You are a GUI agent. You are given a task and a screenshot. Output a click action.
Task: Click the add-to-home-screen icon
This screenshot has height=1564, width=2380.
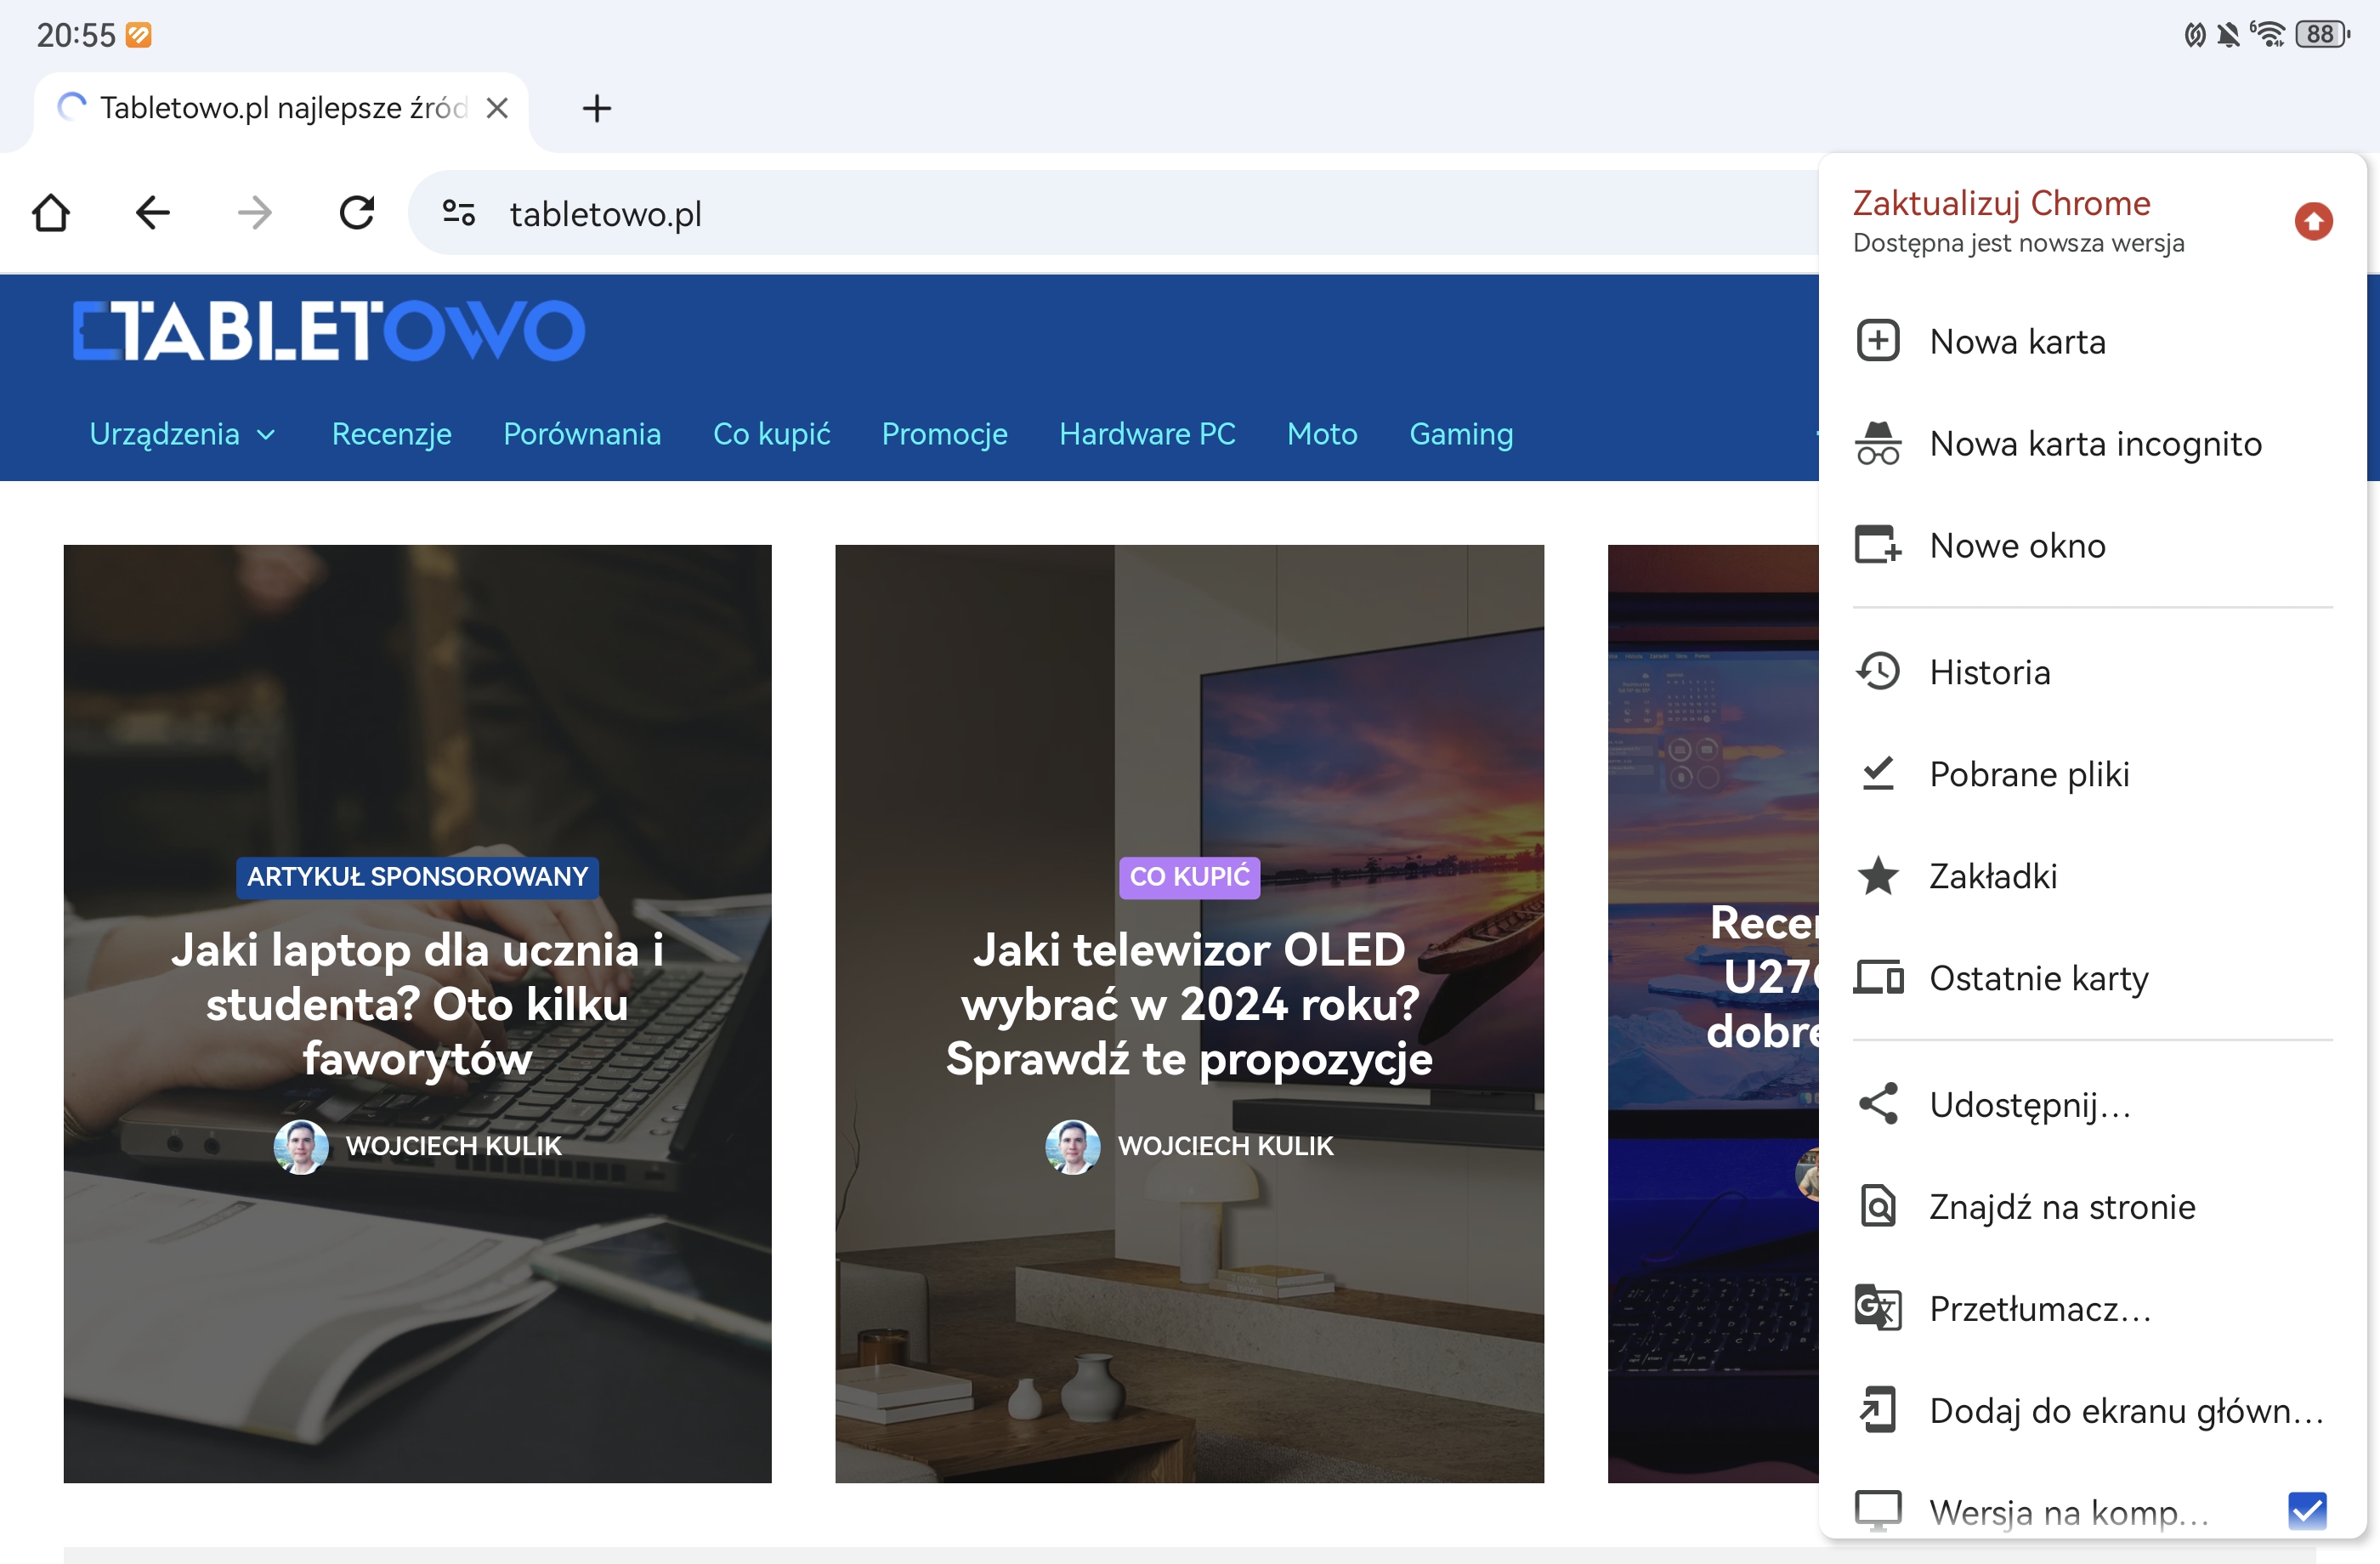pos(1878,1410)
